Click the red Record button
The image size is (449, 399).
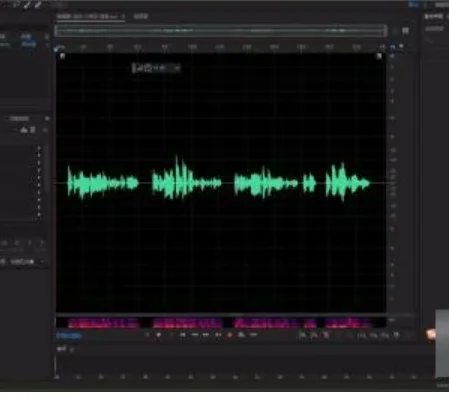coord(229,335)
